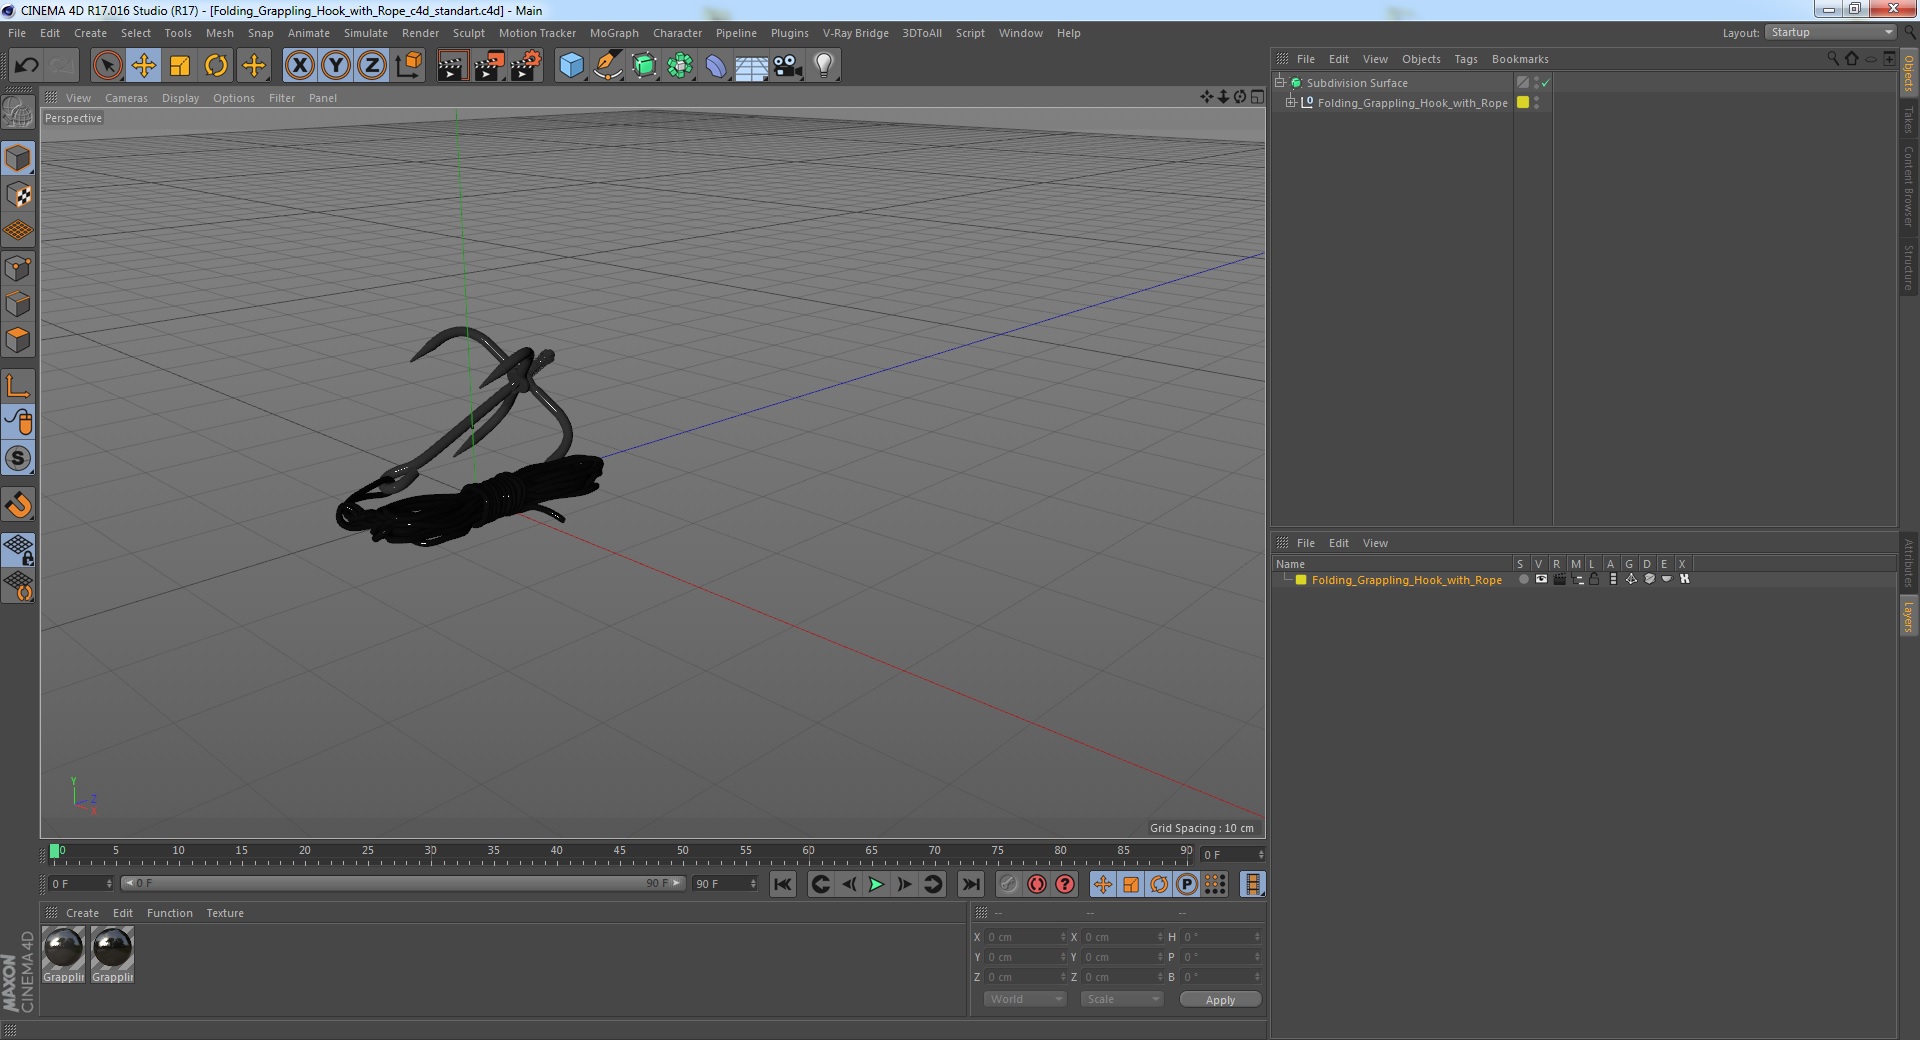Toggle Z axis lock
1920x1040 pixels.
(372, 66)
